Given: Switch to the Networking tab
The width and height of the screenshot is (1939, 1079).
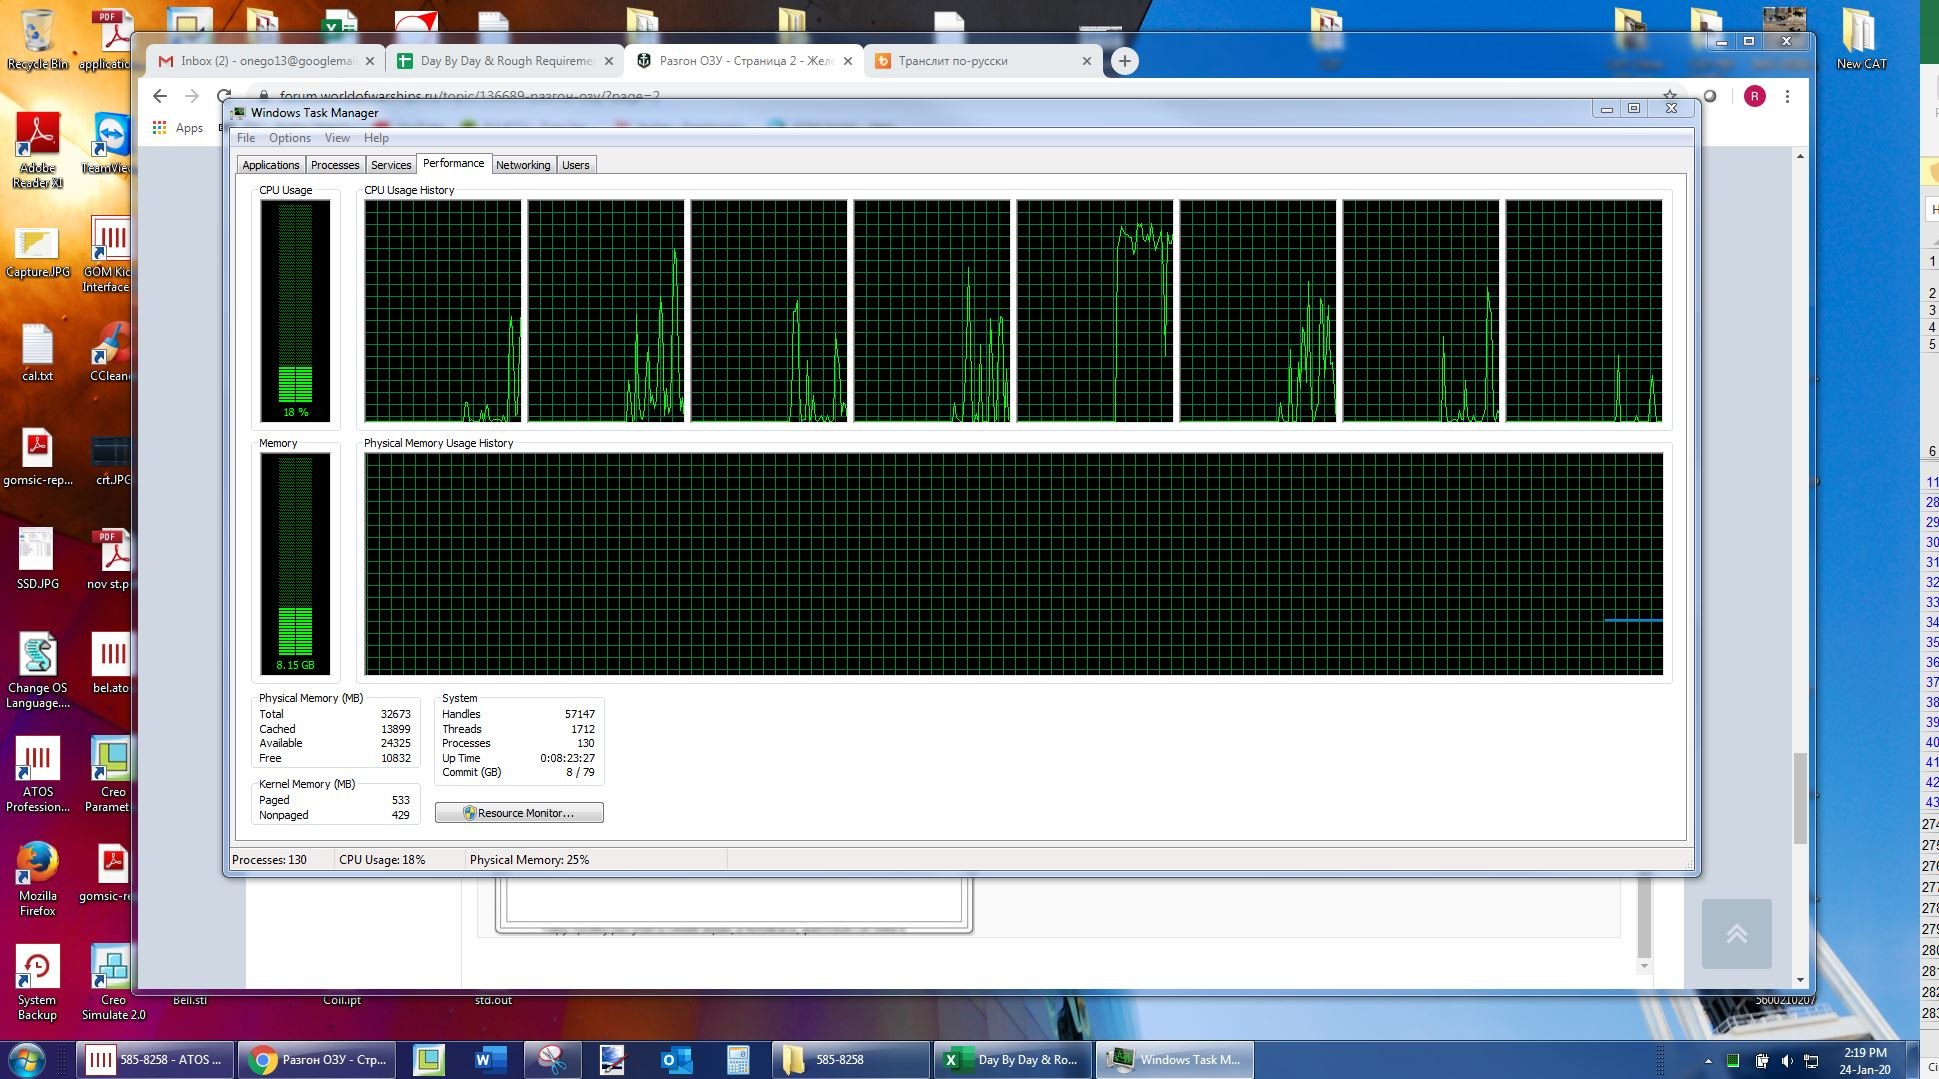Looking at the screenshot, I should (522, 165).
